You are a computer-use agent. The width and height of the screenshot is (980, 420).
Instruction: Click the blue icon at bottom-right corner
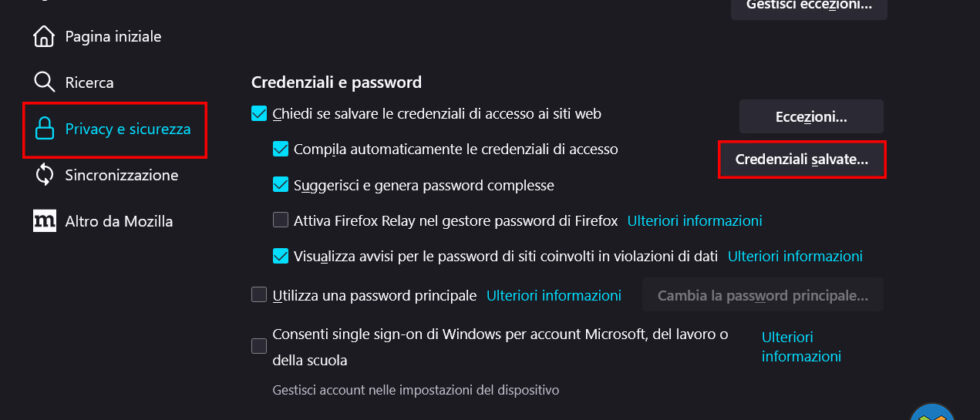pos(932,413)
